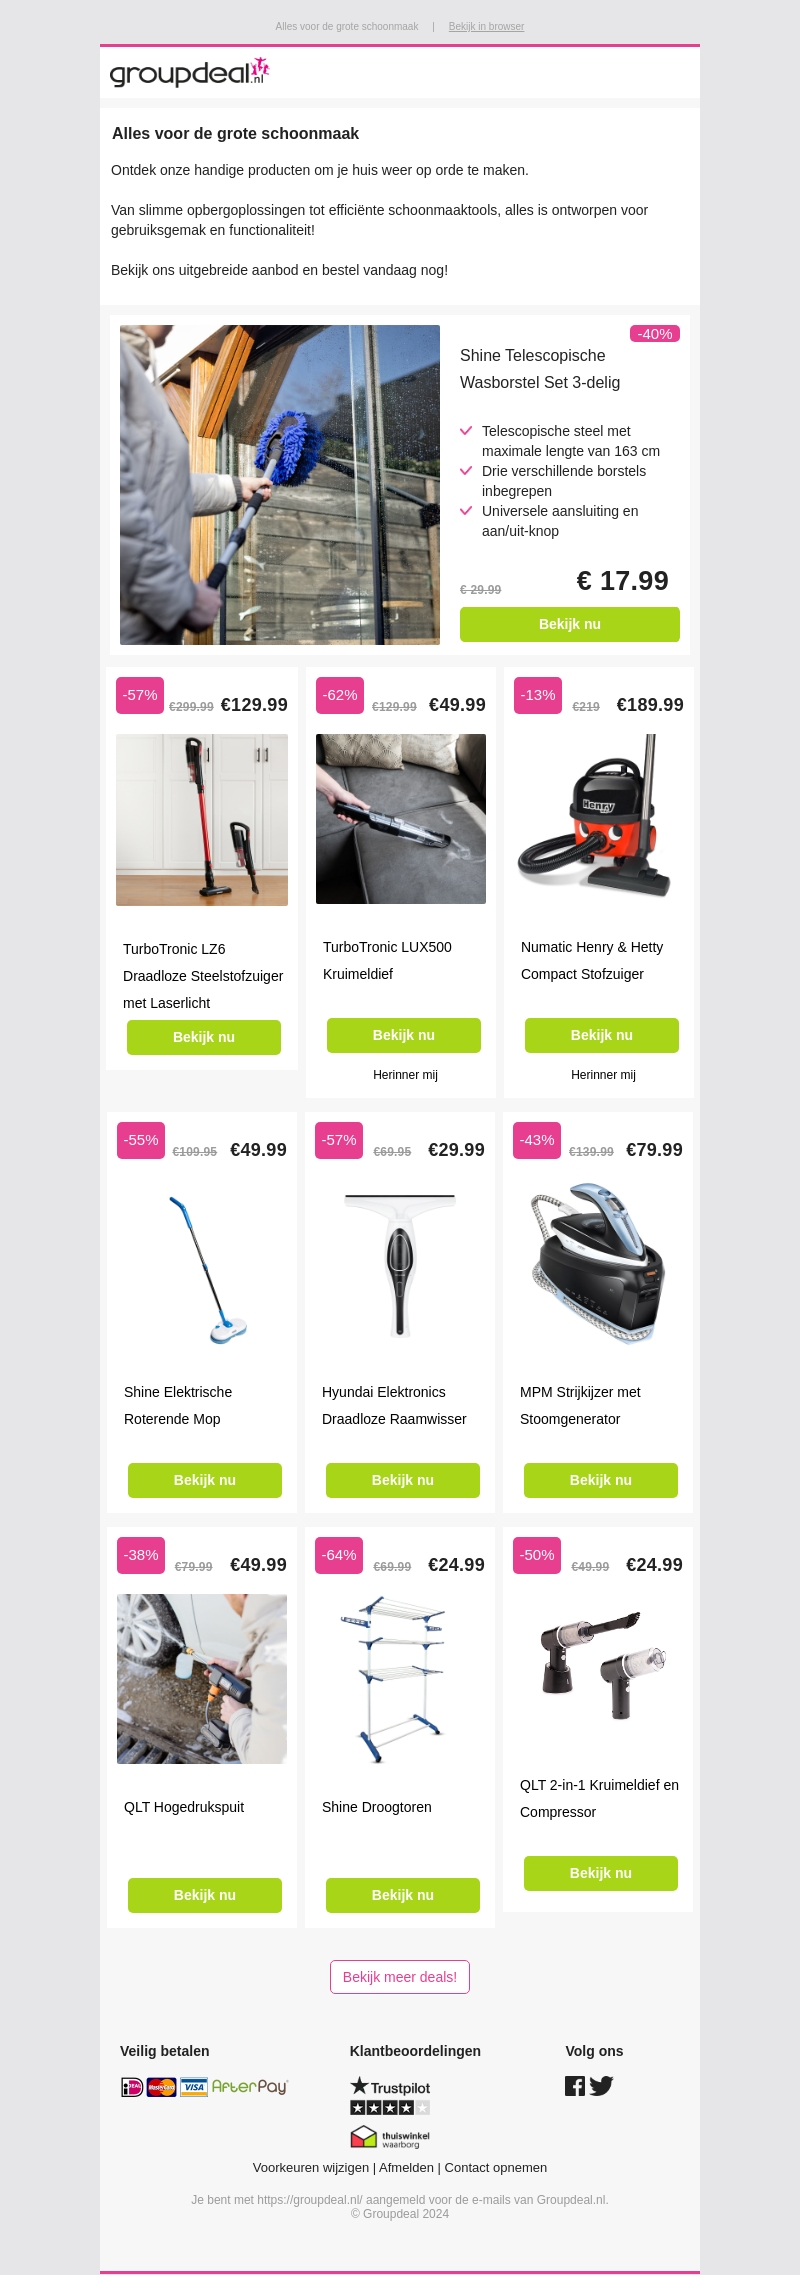The image size is (800, 2275).
Task: Click the iDEAL payment icon
Action: (x=132, y=2086)
